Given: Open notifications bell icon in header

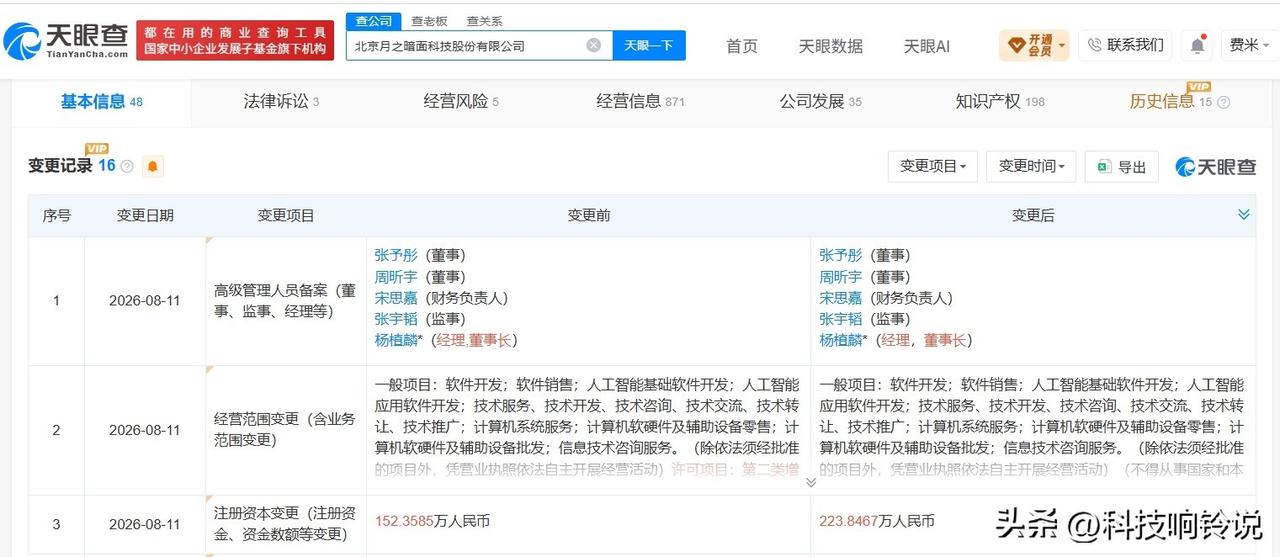Looking at the screenshot, I should [x=1197, y=45].
